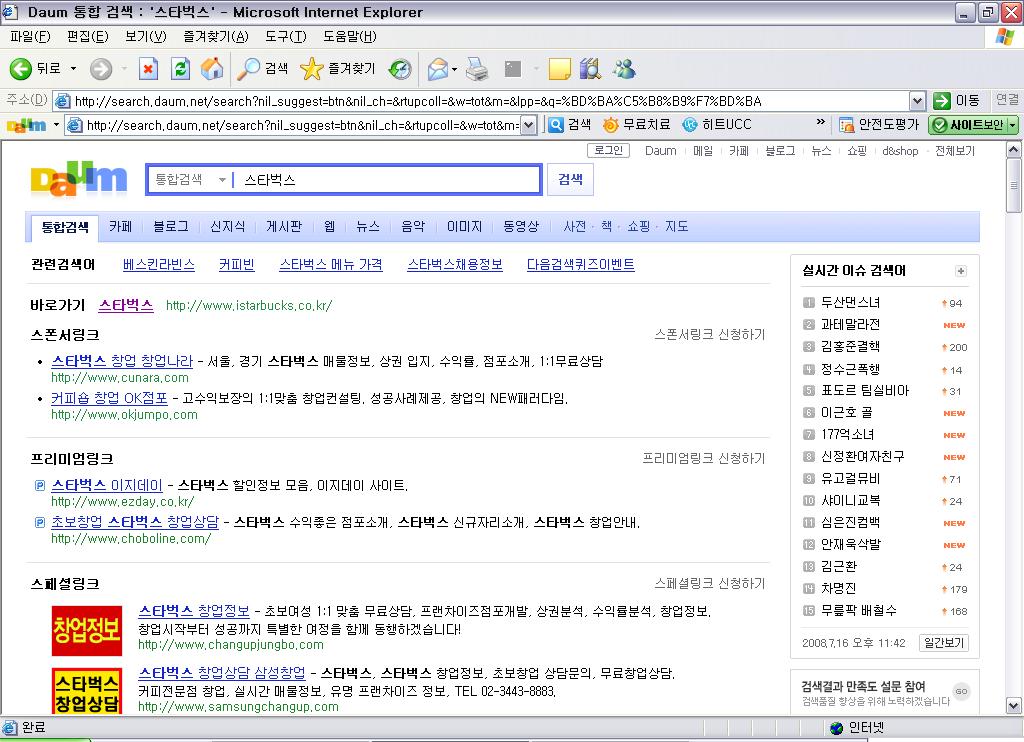
Task: Open the 스타벅스 이지데이 premium link
Action: tap(106, 485)
